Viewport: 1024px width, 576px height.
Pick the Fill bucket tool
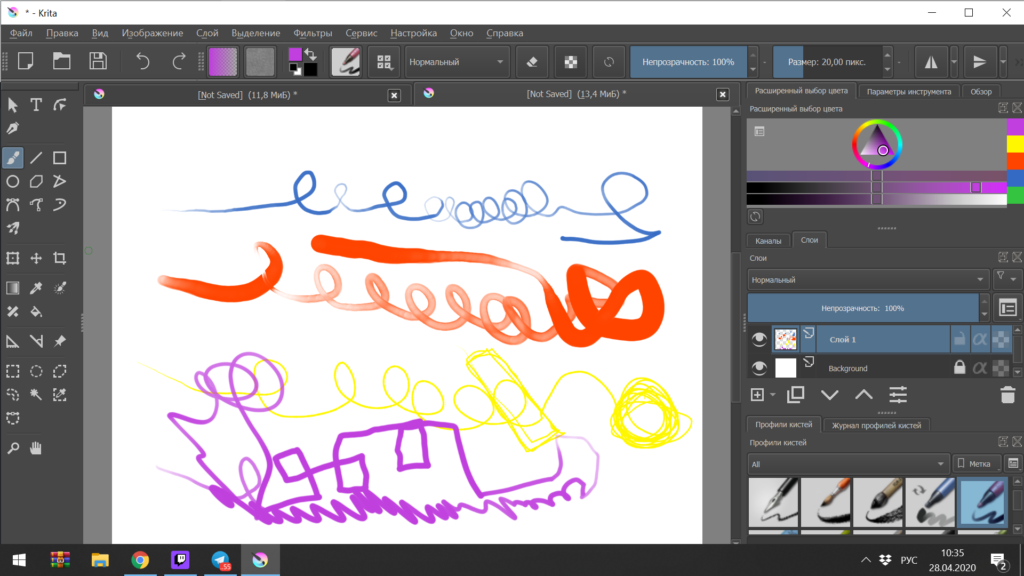(x=36, y=311)
